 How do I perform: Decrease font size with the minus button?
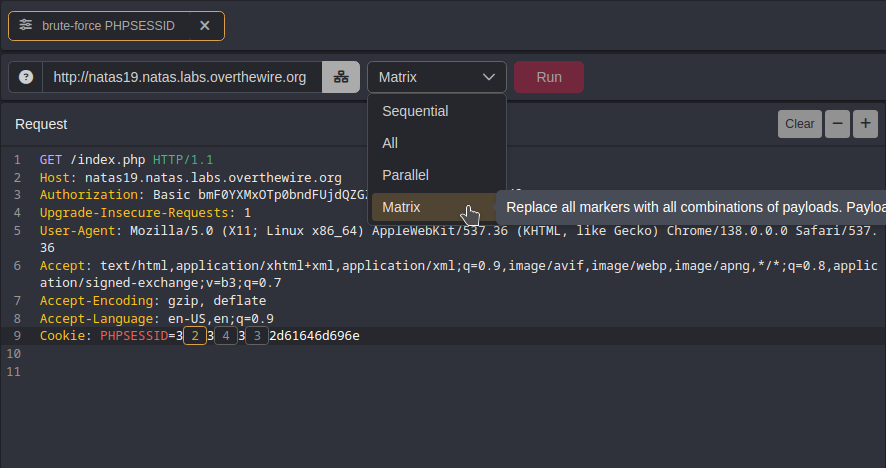837,123
